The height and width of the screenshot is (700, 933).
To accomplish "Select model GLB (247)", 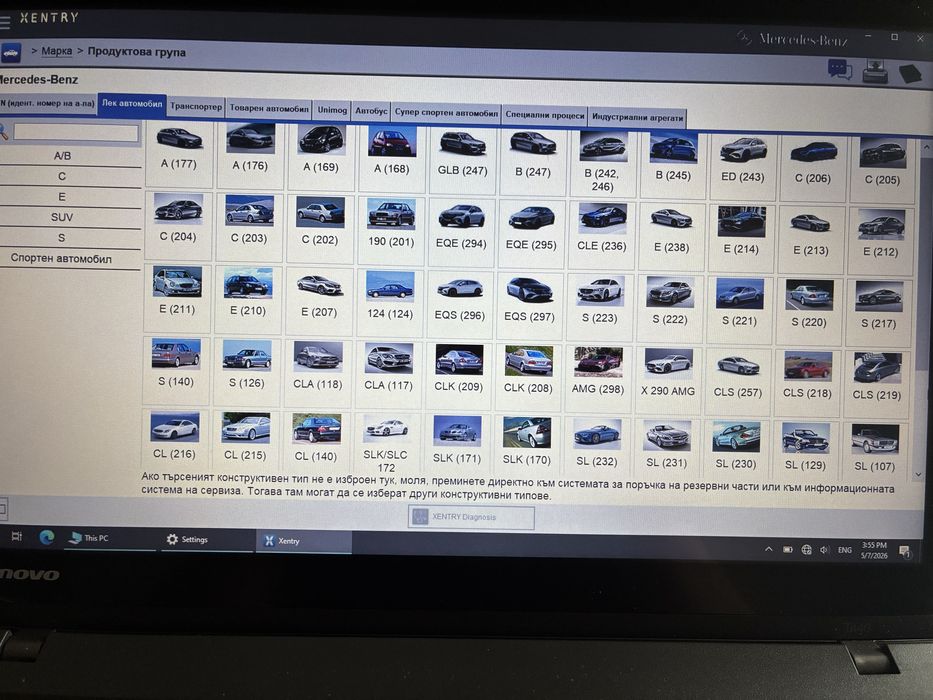I will click(462, 159).
